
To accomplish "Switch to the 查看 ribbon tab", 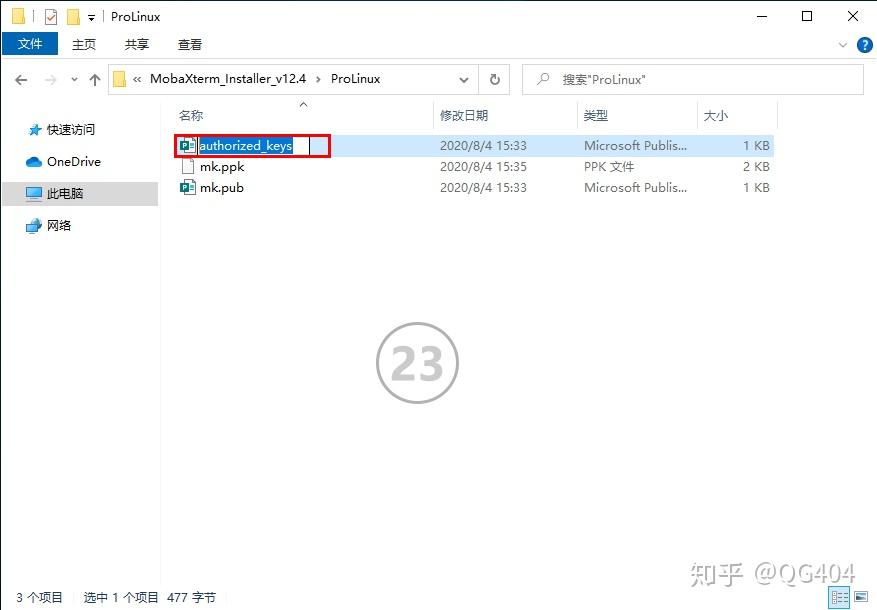I will (x=190, y=44).
